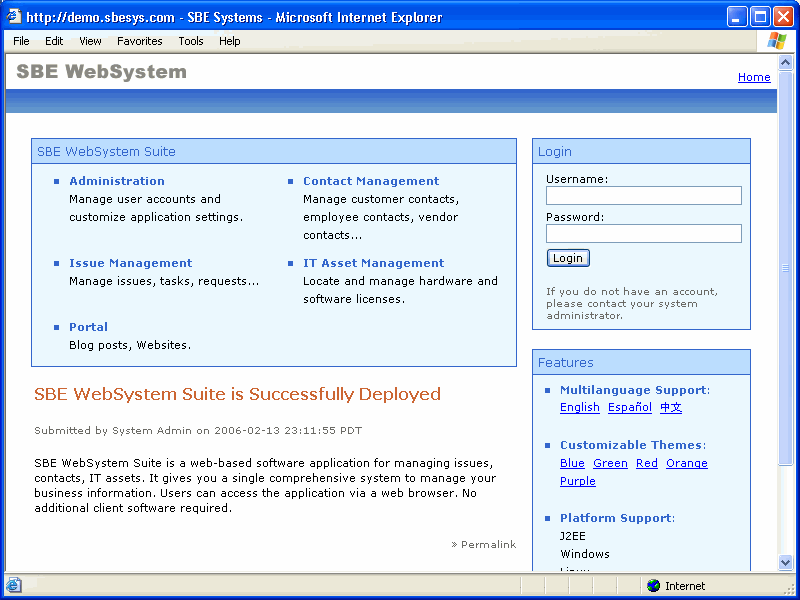Image resolution: width=800 pixels, height=600 pixels.
Task: Click the 'Submitted by System Admin' line
Action: coord(198,431)
